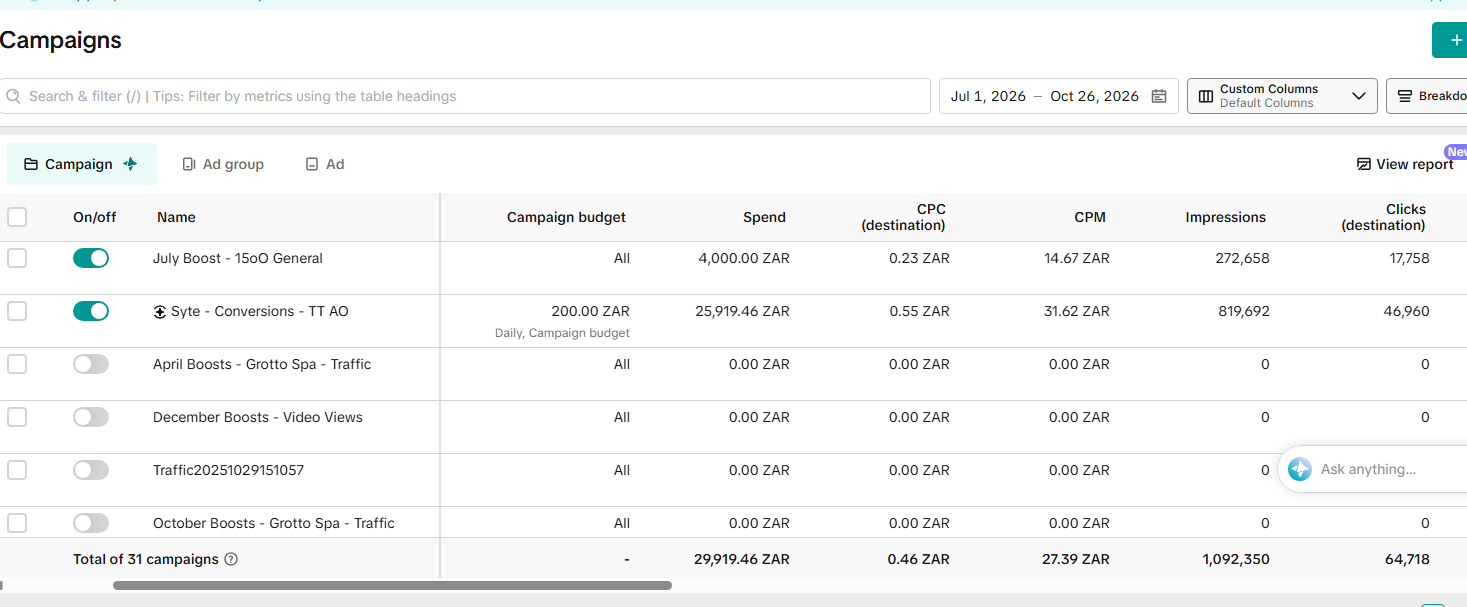Click the 0.23 ZAR CPC value
This screenshot has height=607, width=1467.
click(x=919, y=258)
